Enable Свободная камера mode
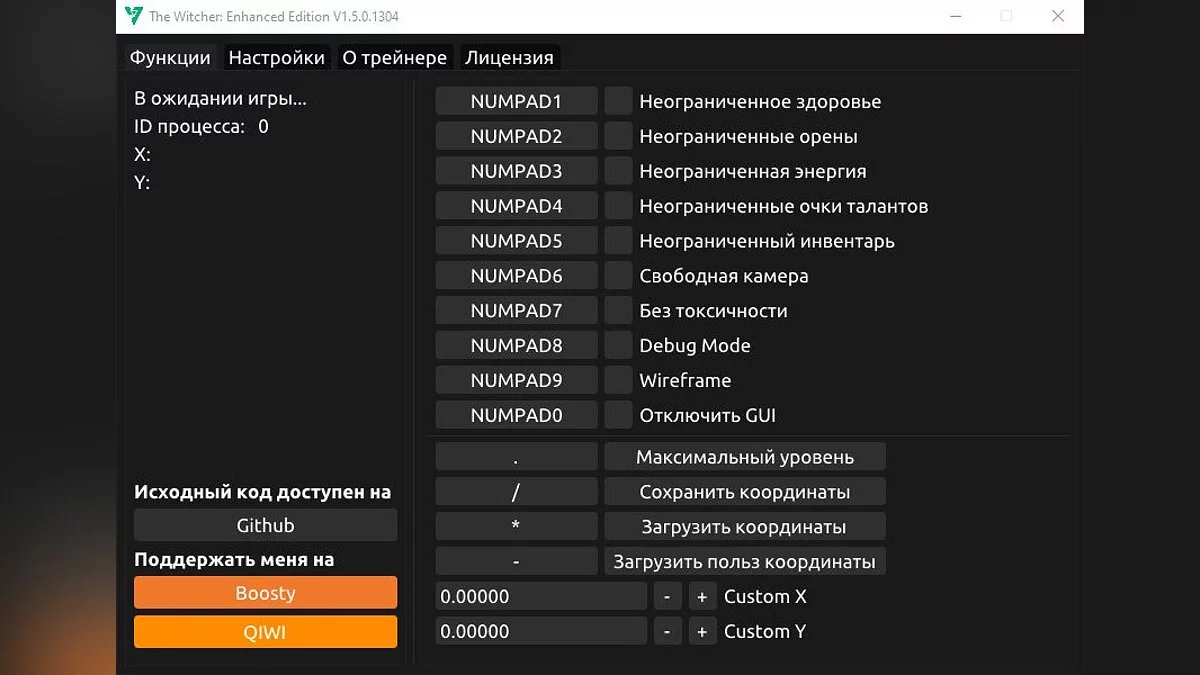Viewport: 1200px width, 675px height. pos(617,275)
